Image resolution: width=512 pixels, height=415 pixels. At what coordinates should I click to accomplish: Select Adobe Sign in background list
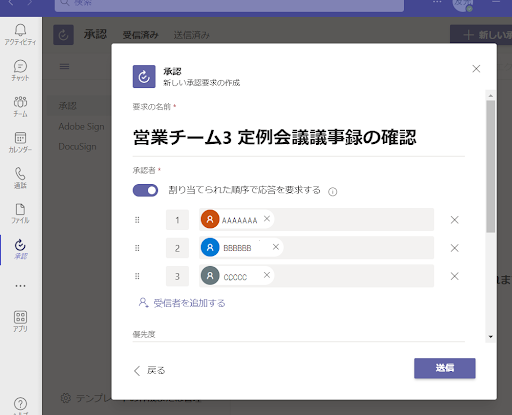coord(81,127)
